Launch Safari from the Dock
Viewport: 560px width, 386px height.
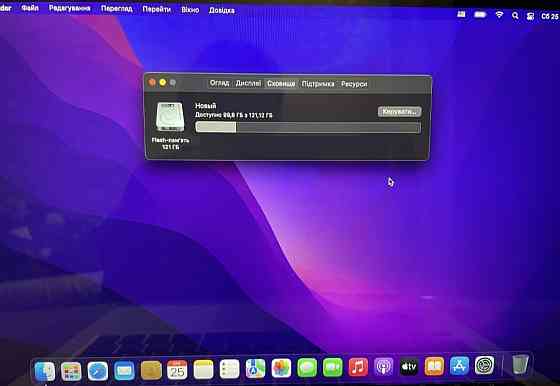[x=98, y=371]
